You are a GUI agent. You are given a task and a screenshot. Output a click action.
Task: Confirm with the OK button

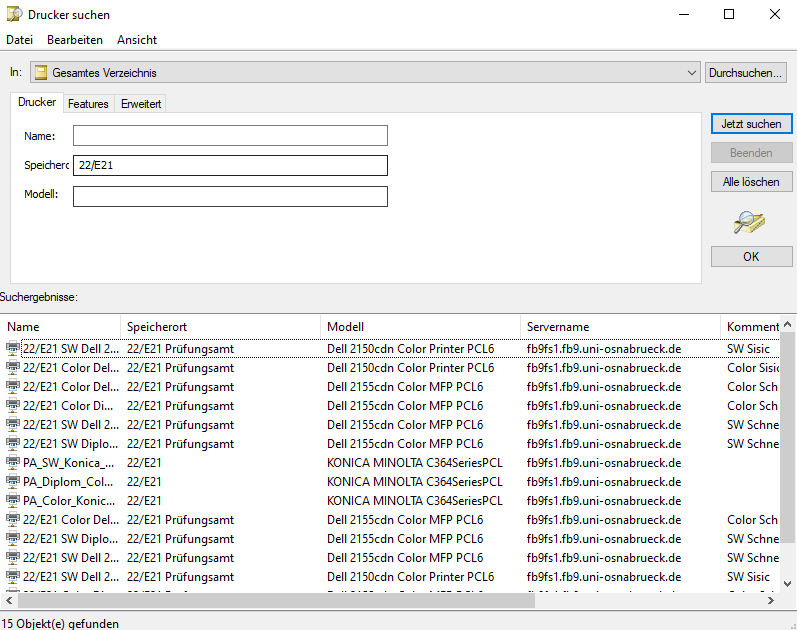(x=751, y=257)
